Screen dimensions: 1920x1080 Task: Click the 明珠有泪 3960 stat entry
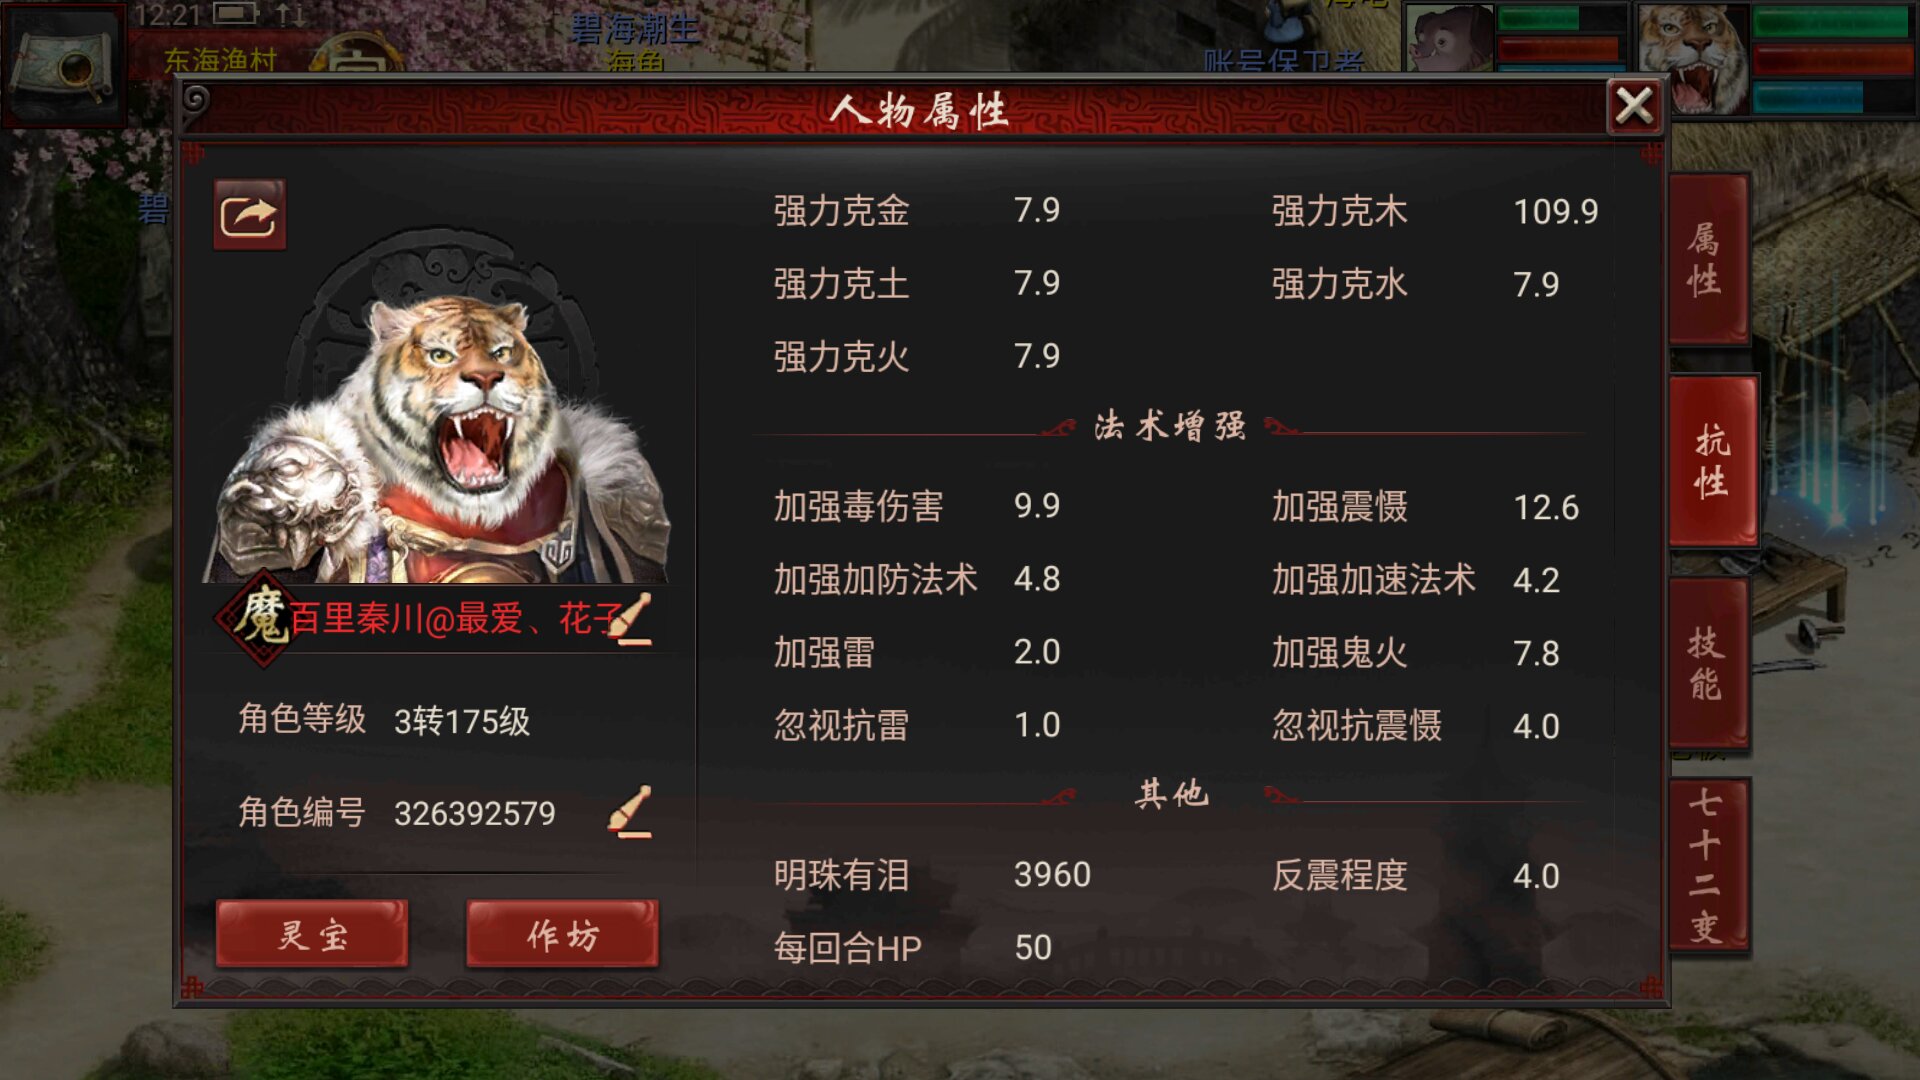click(x=932, y=875)
